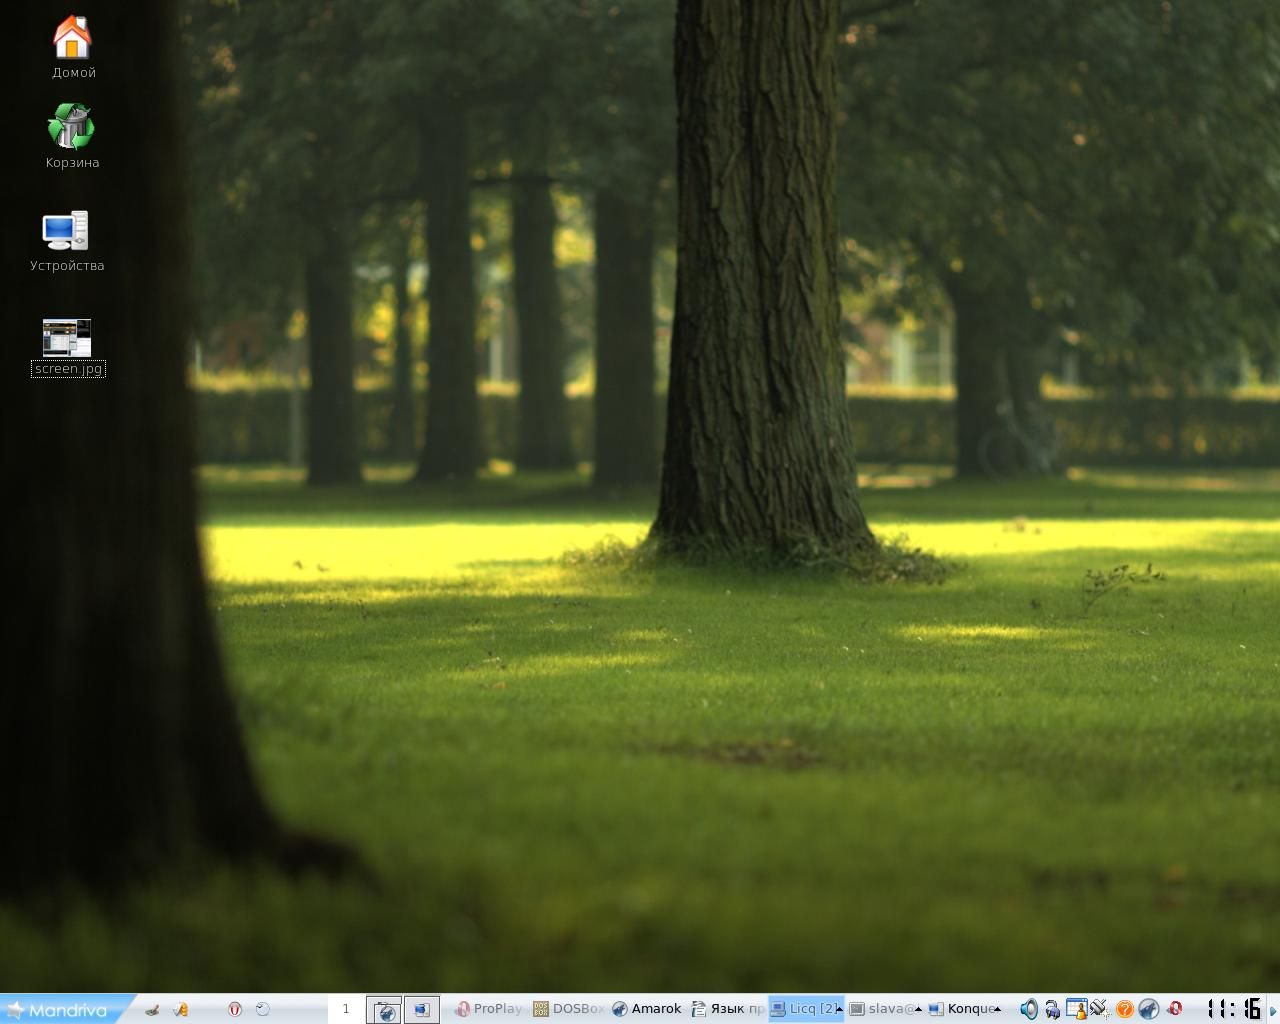Expand the slava@ grouped windows arrow
The width and height of the screenshot is (1280, 1024).
coord(918,1009)
